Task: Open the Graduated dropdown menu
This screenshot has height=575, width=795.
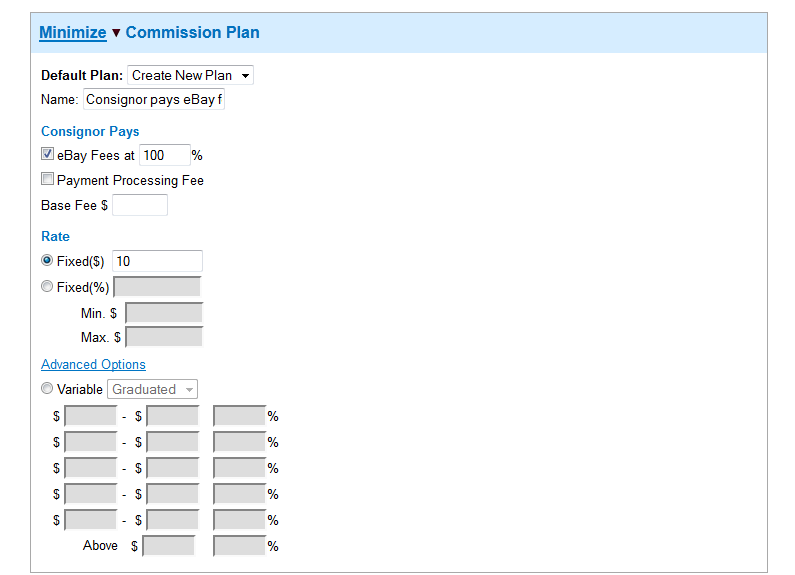Action: point(152,389)
